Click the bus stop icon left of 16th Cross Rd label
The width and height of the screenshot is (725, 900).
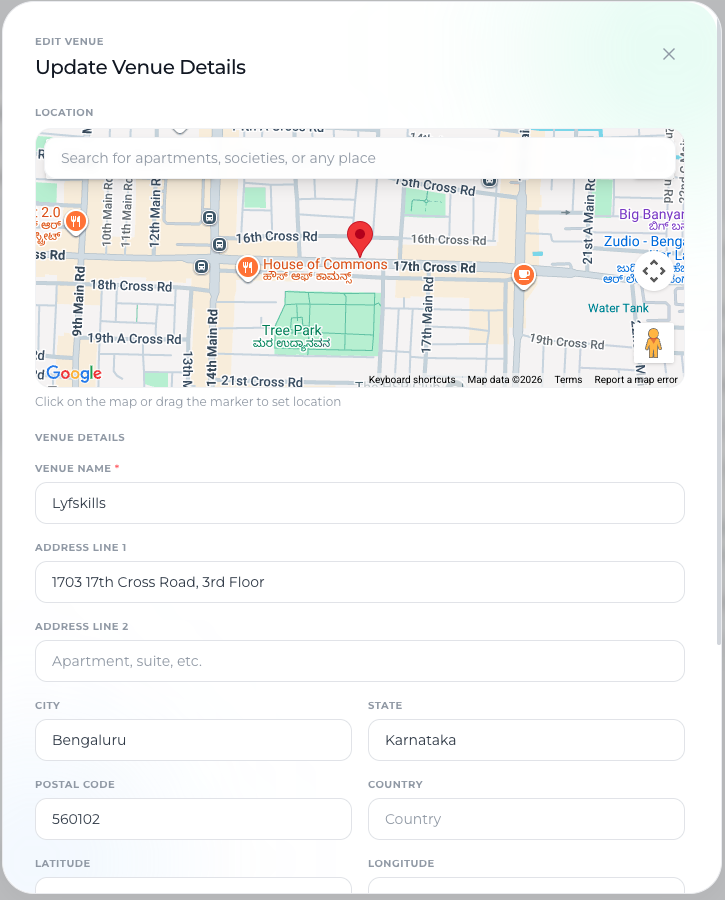[219, 245]
